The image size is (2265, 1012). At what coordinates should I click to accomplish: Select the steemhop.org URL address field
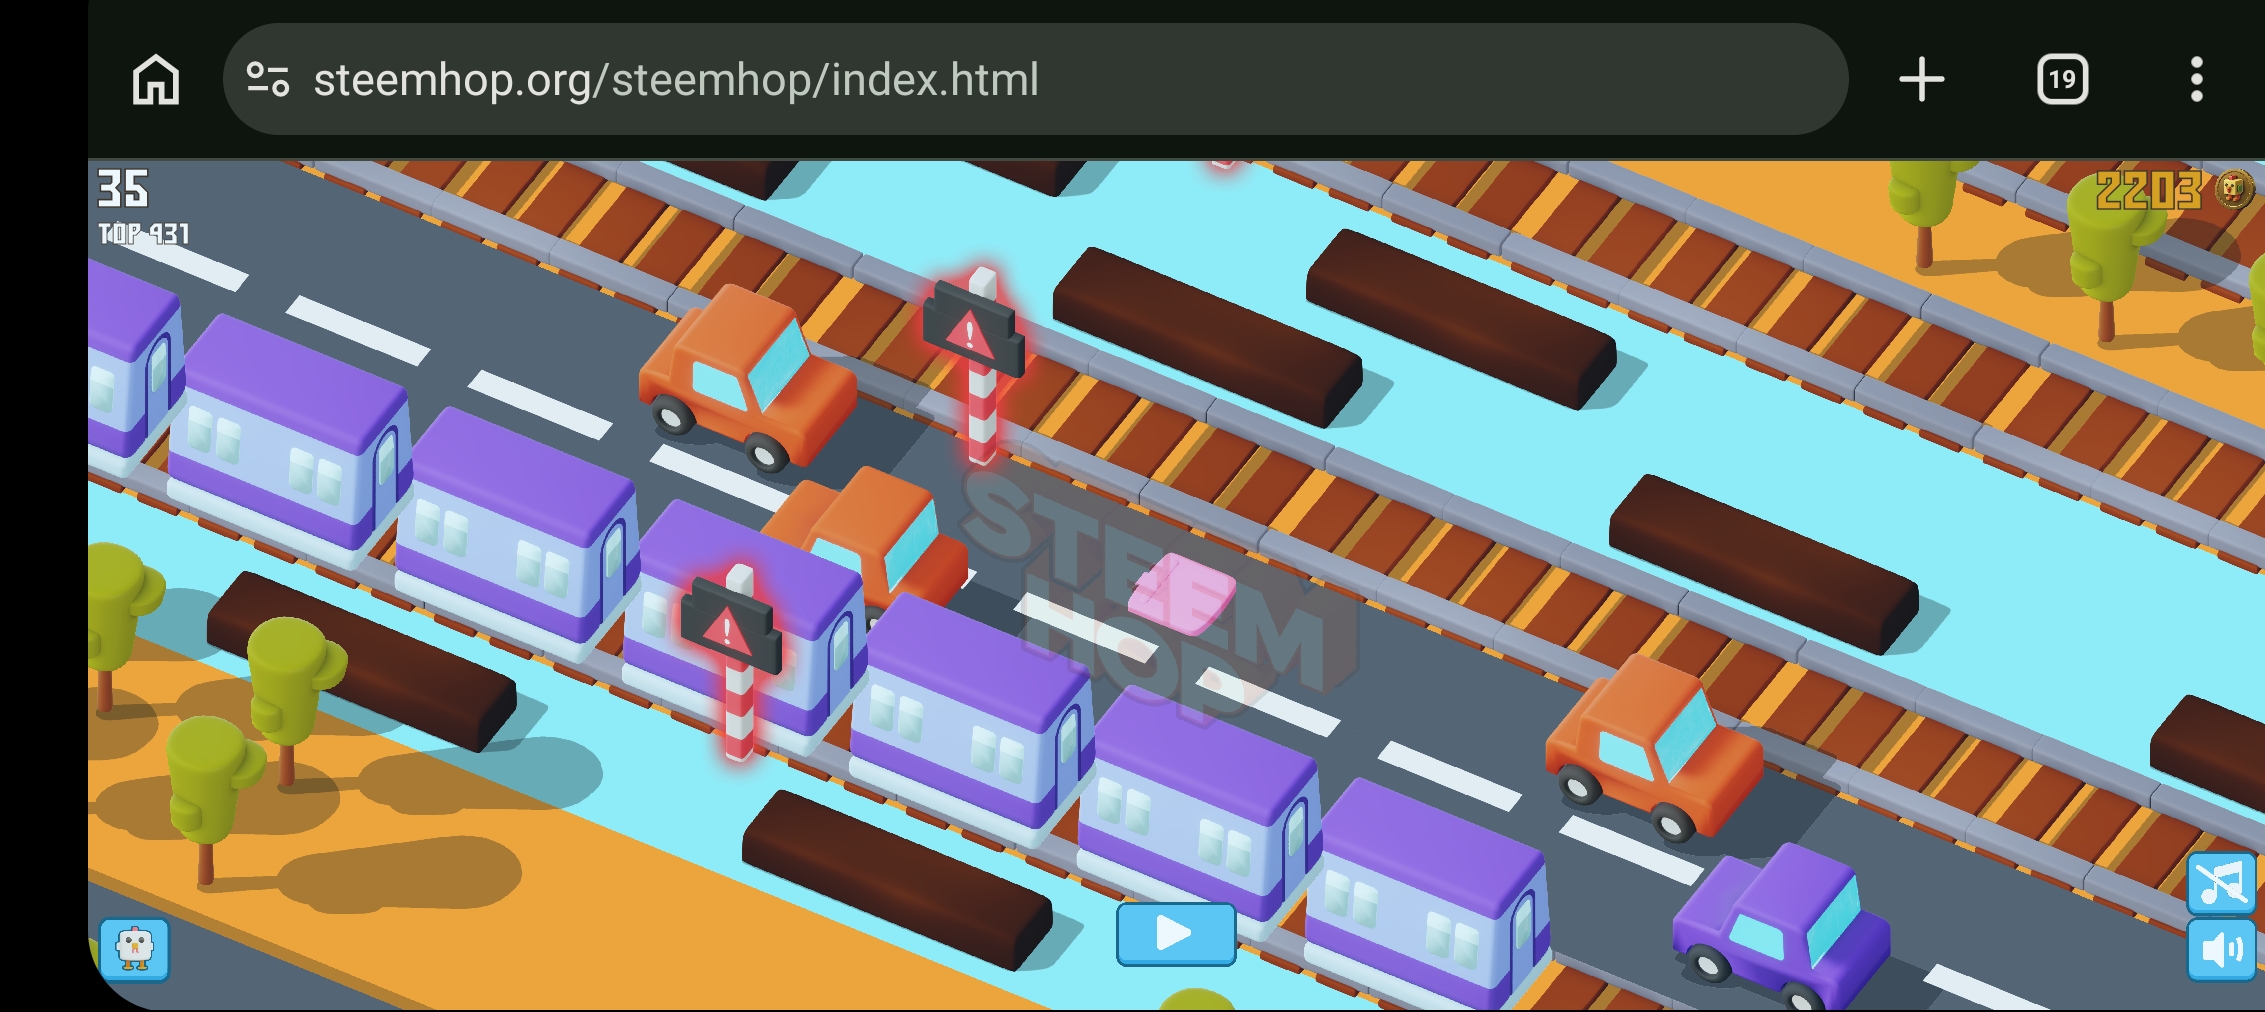[1035, 80]
